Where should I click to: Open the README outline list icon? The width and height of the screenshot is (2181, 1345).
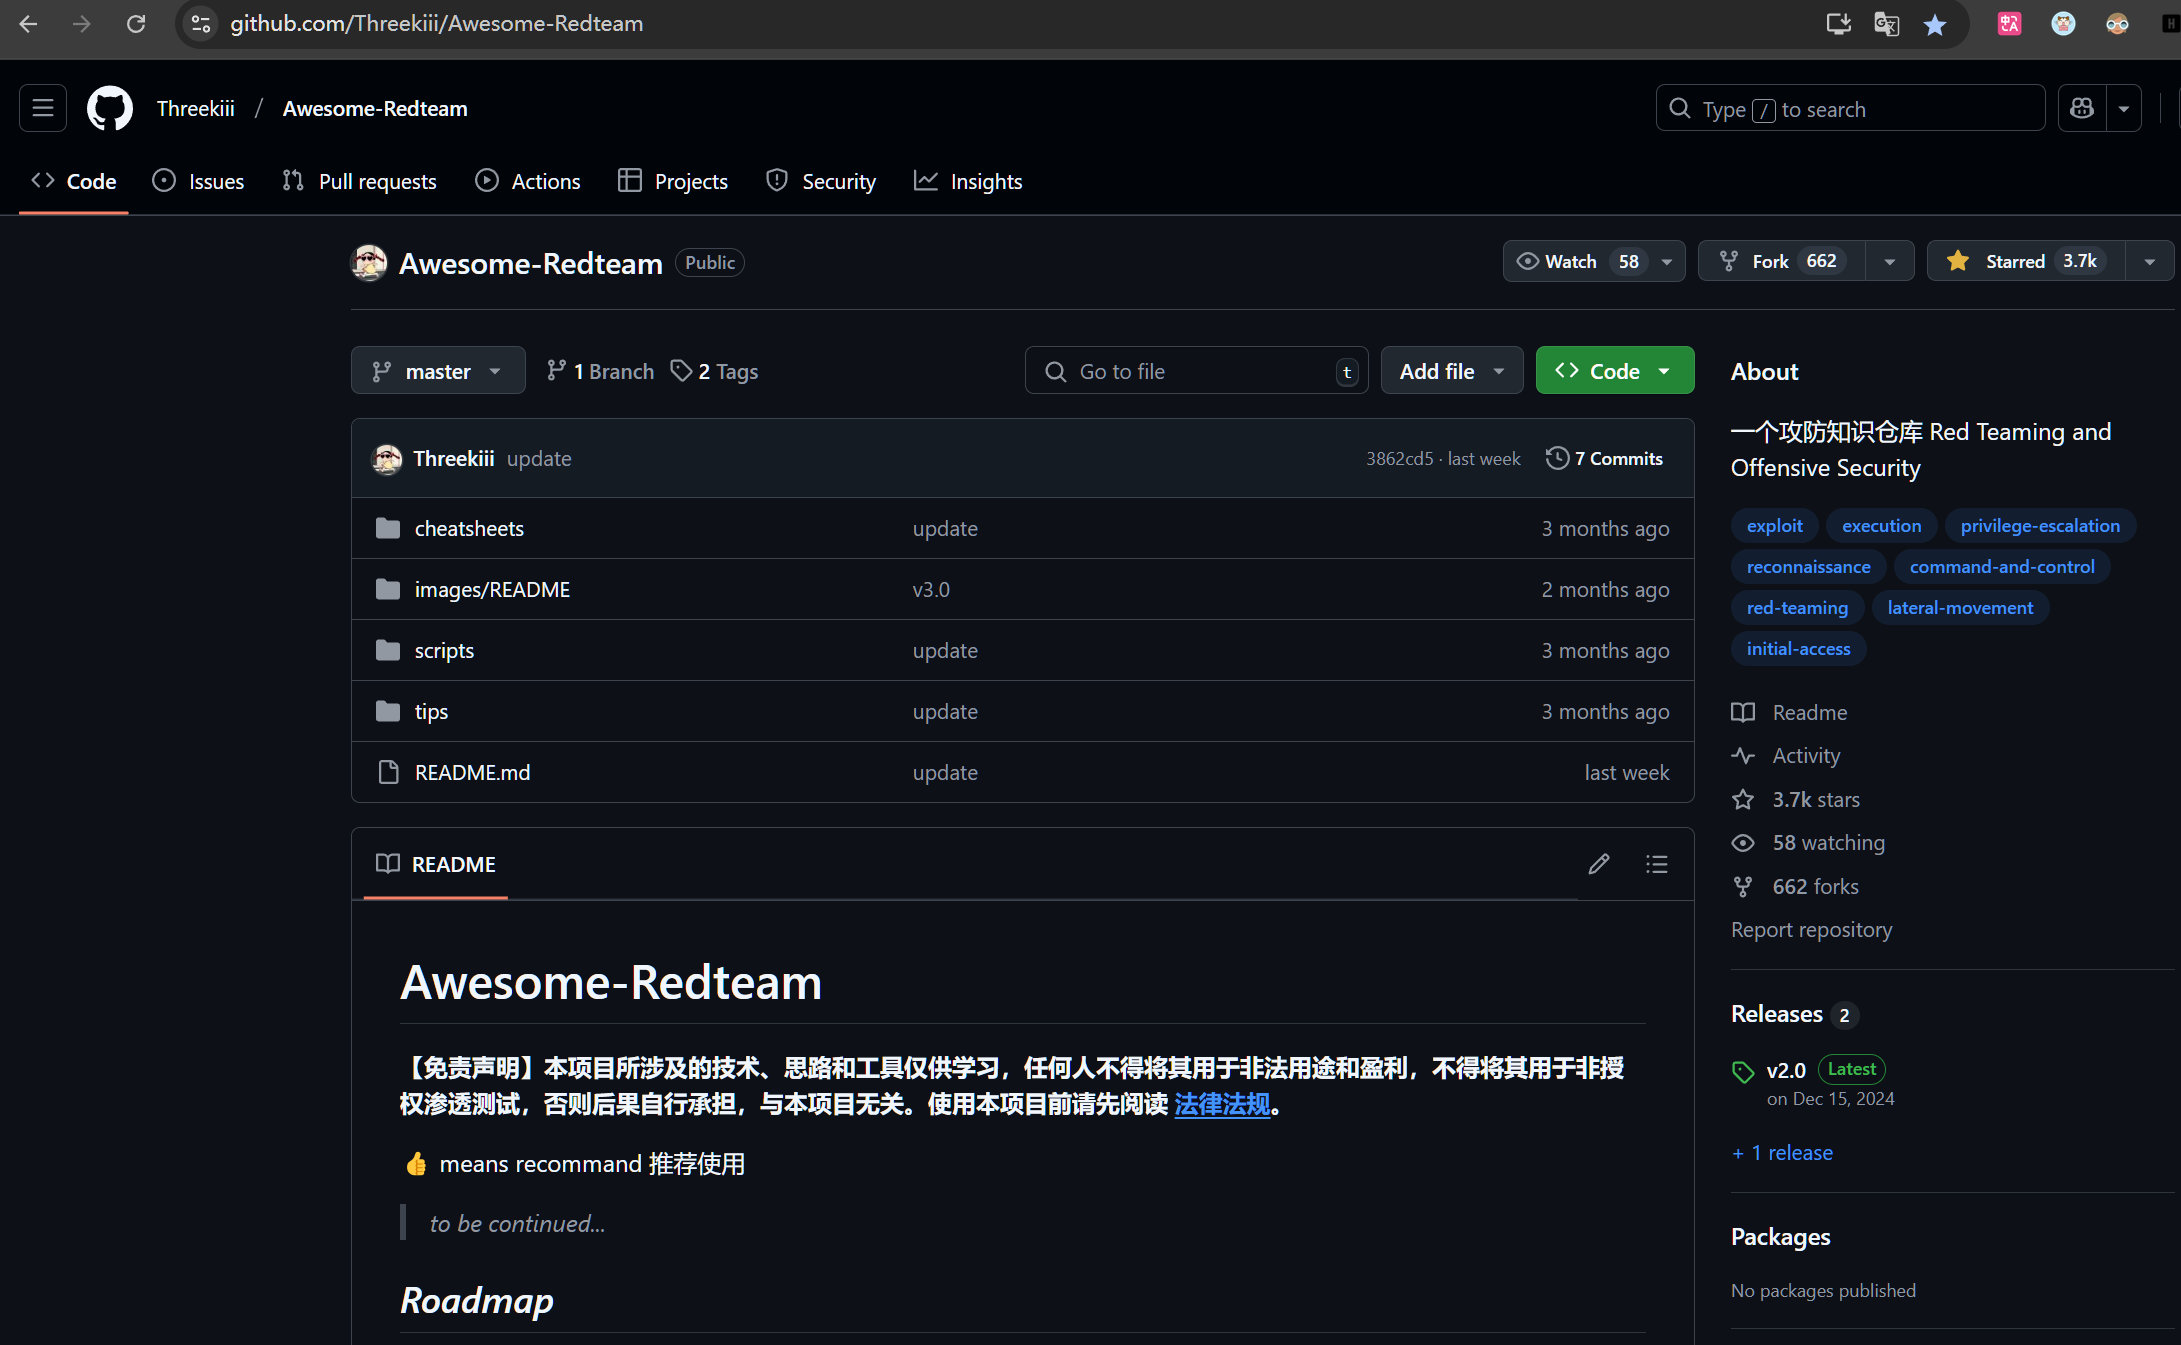tap(1657, 864)
